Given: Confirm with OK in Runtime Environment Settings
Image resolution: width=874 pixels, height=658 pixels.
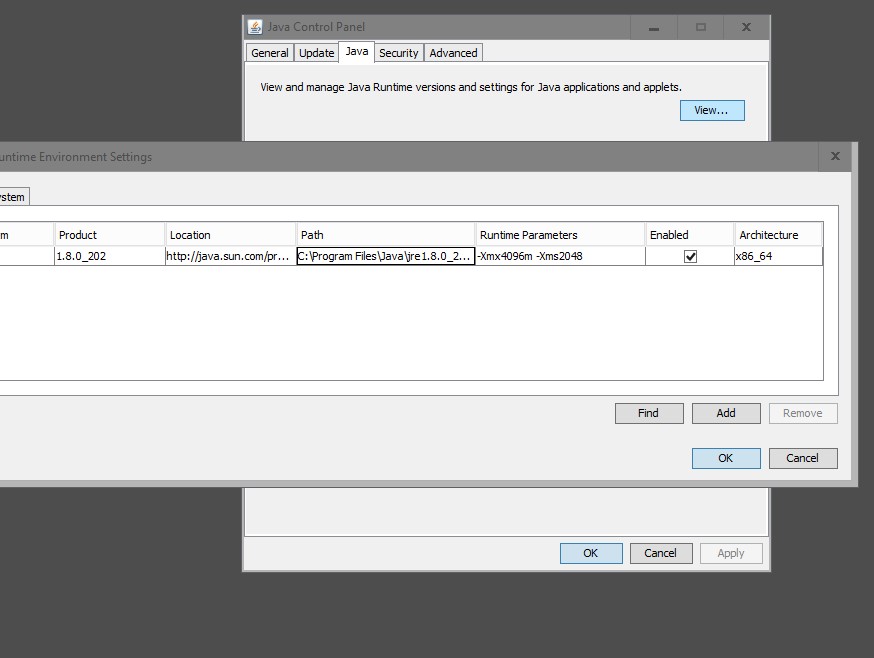Looking at the screenshot, I should 726,458.
